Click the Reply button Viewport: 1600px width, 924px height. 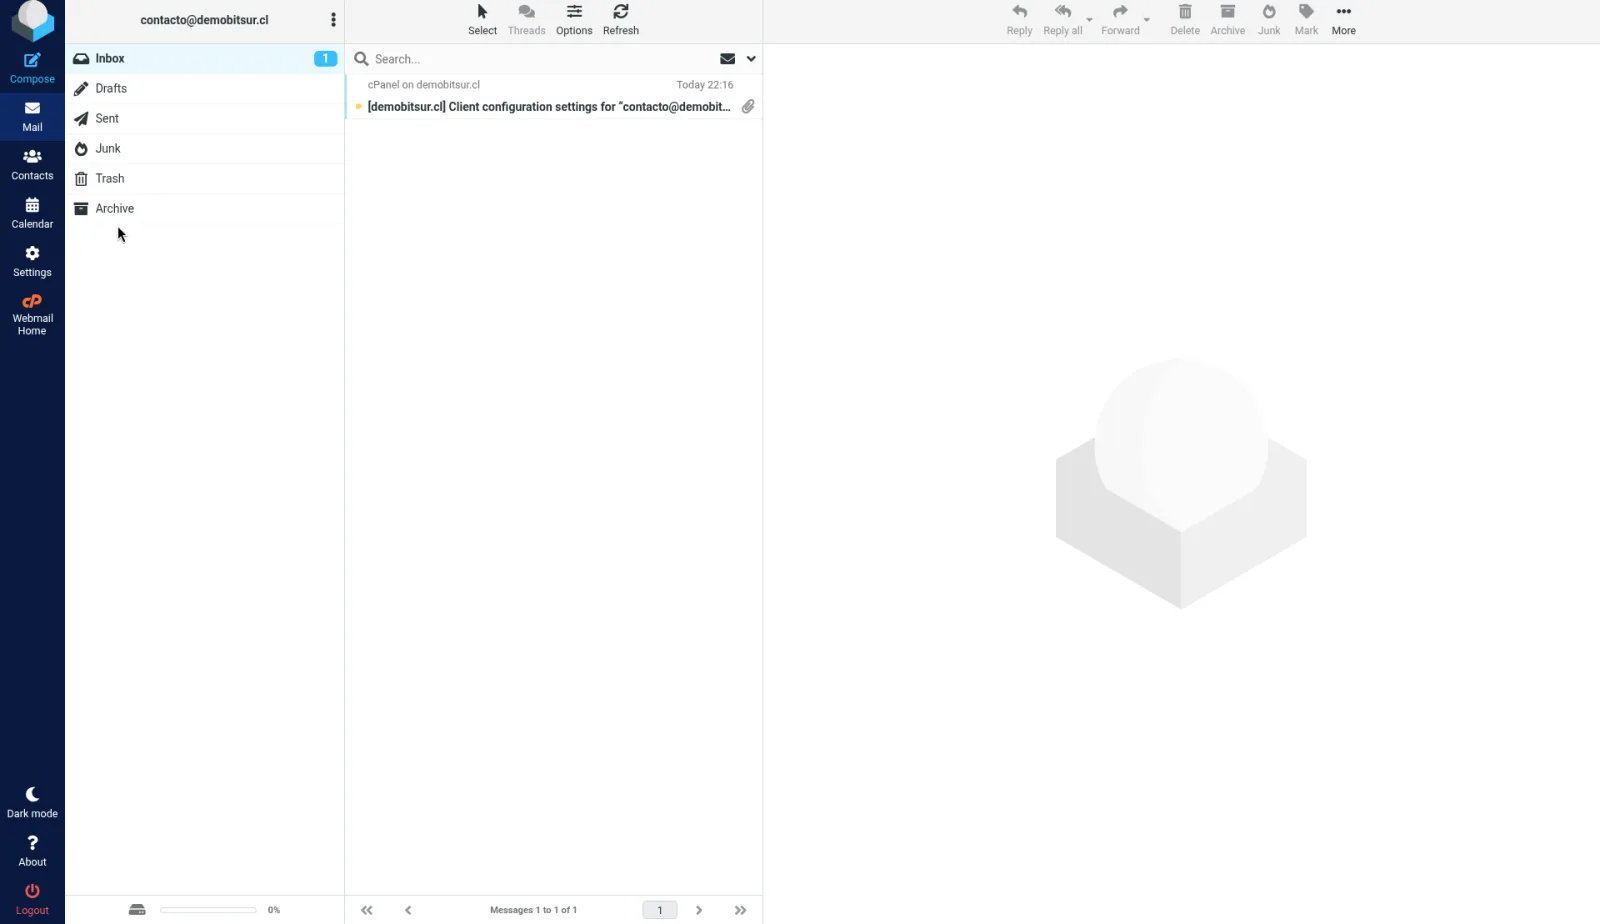(x=1019, y=20)
